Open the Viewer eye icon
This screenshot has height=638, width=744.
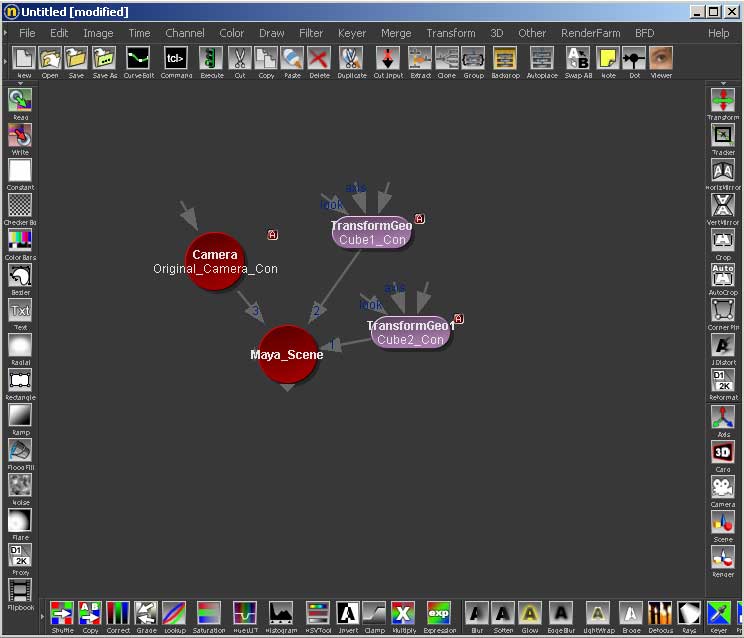660,59
